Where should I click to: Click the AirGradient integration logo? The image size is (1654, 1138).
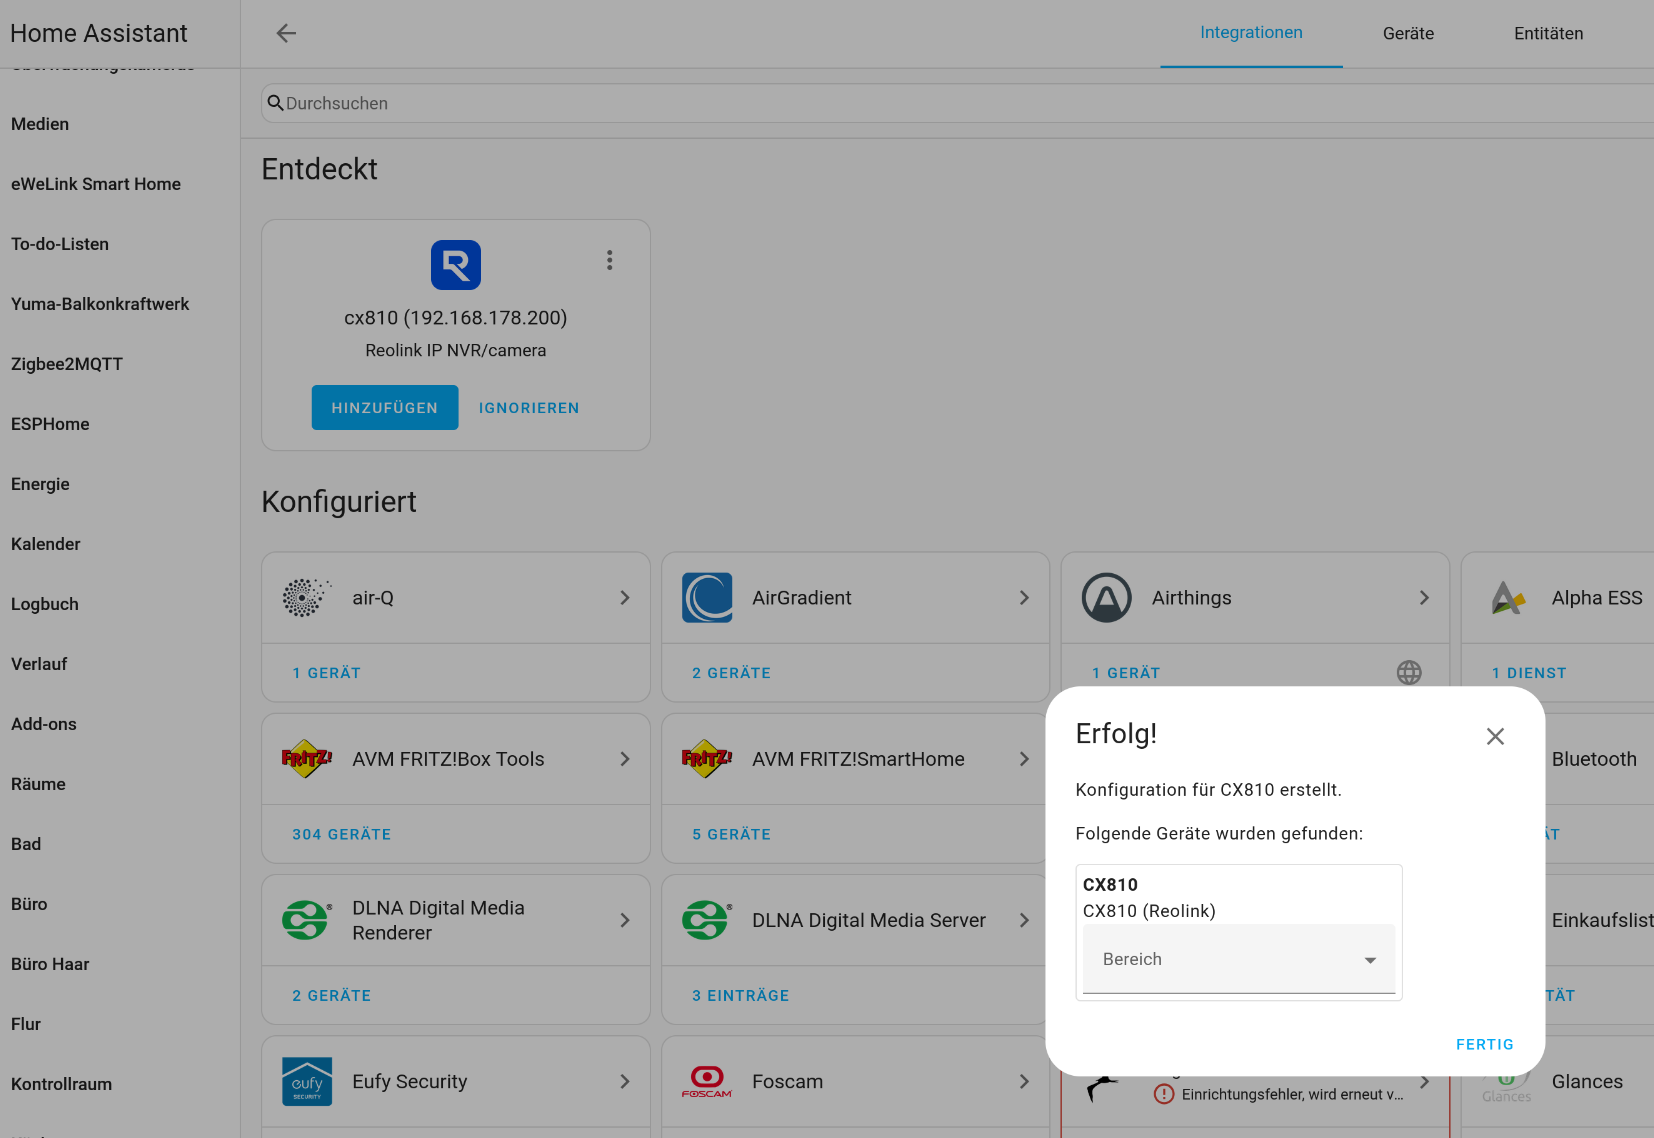coord(707,598)
